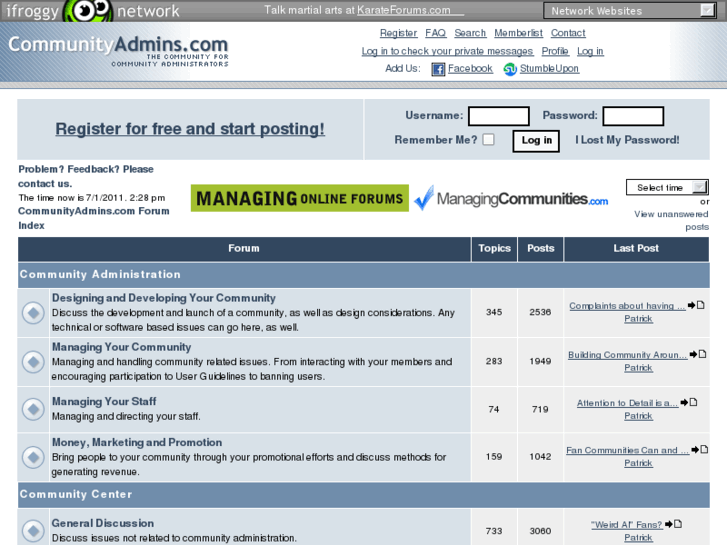Click the Problem? Feedback? Please contact us link

tap(86, 176)
